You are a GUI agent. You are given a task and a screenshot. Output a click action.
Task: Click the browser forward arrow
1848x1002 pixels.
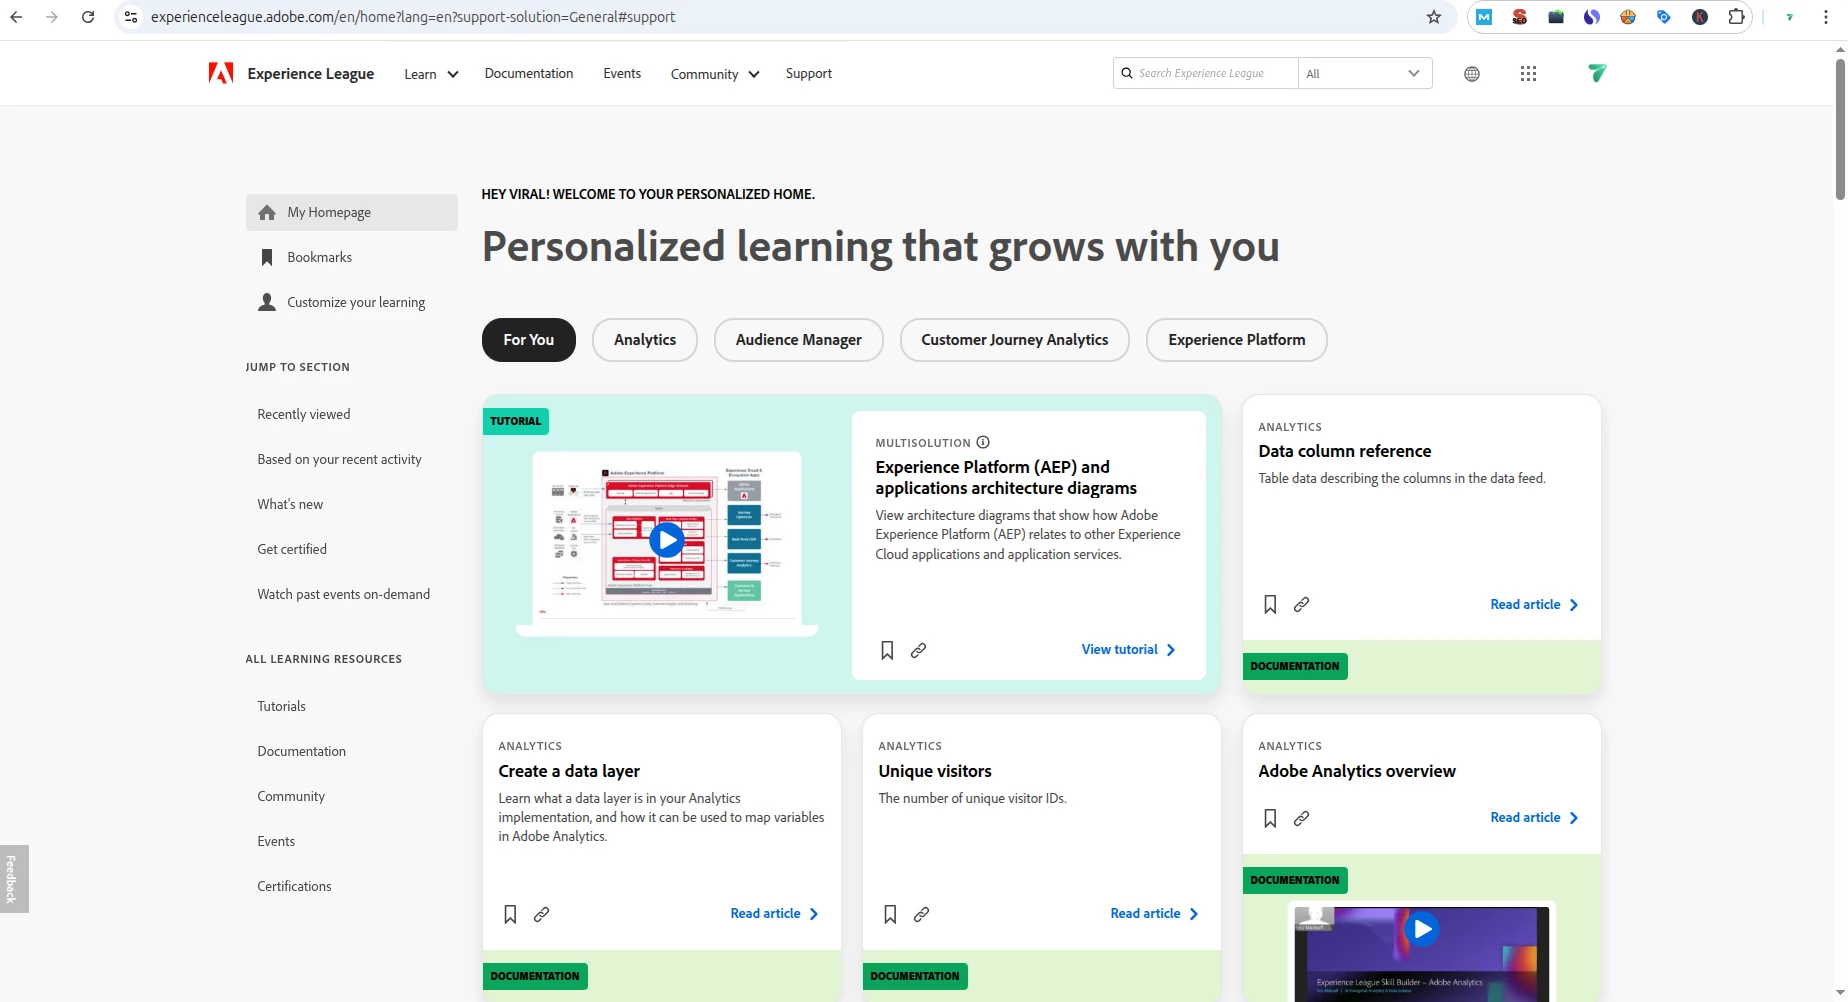[52, 17]
